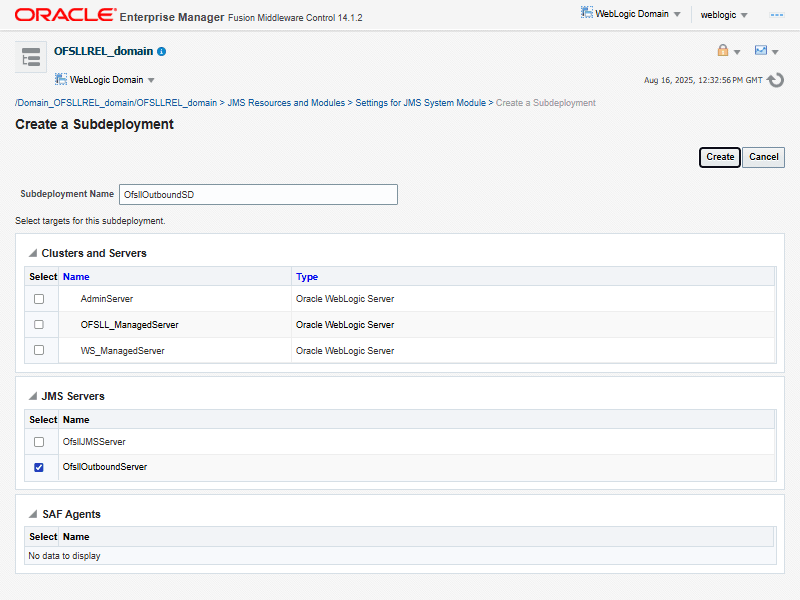Click Oracle WebLogic Server type for OFSLL_ManagedServer
Viewport: 800px width, 600px height.
pos(345,325)
